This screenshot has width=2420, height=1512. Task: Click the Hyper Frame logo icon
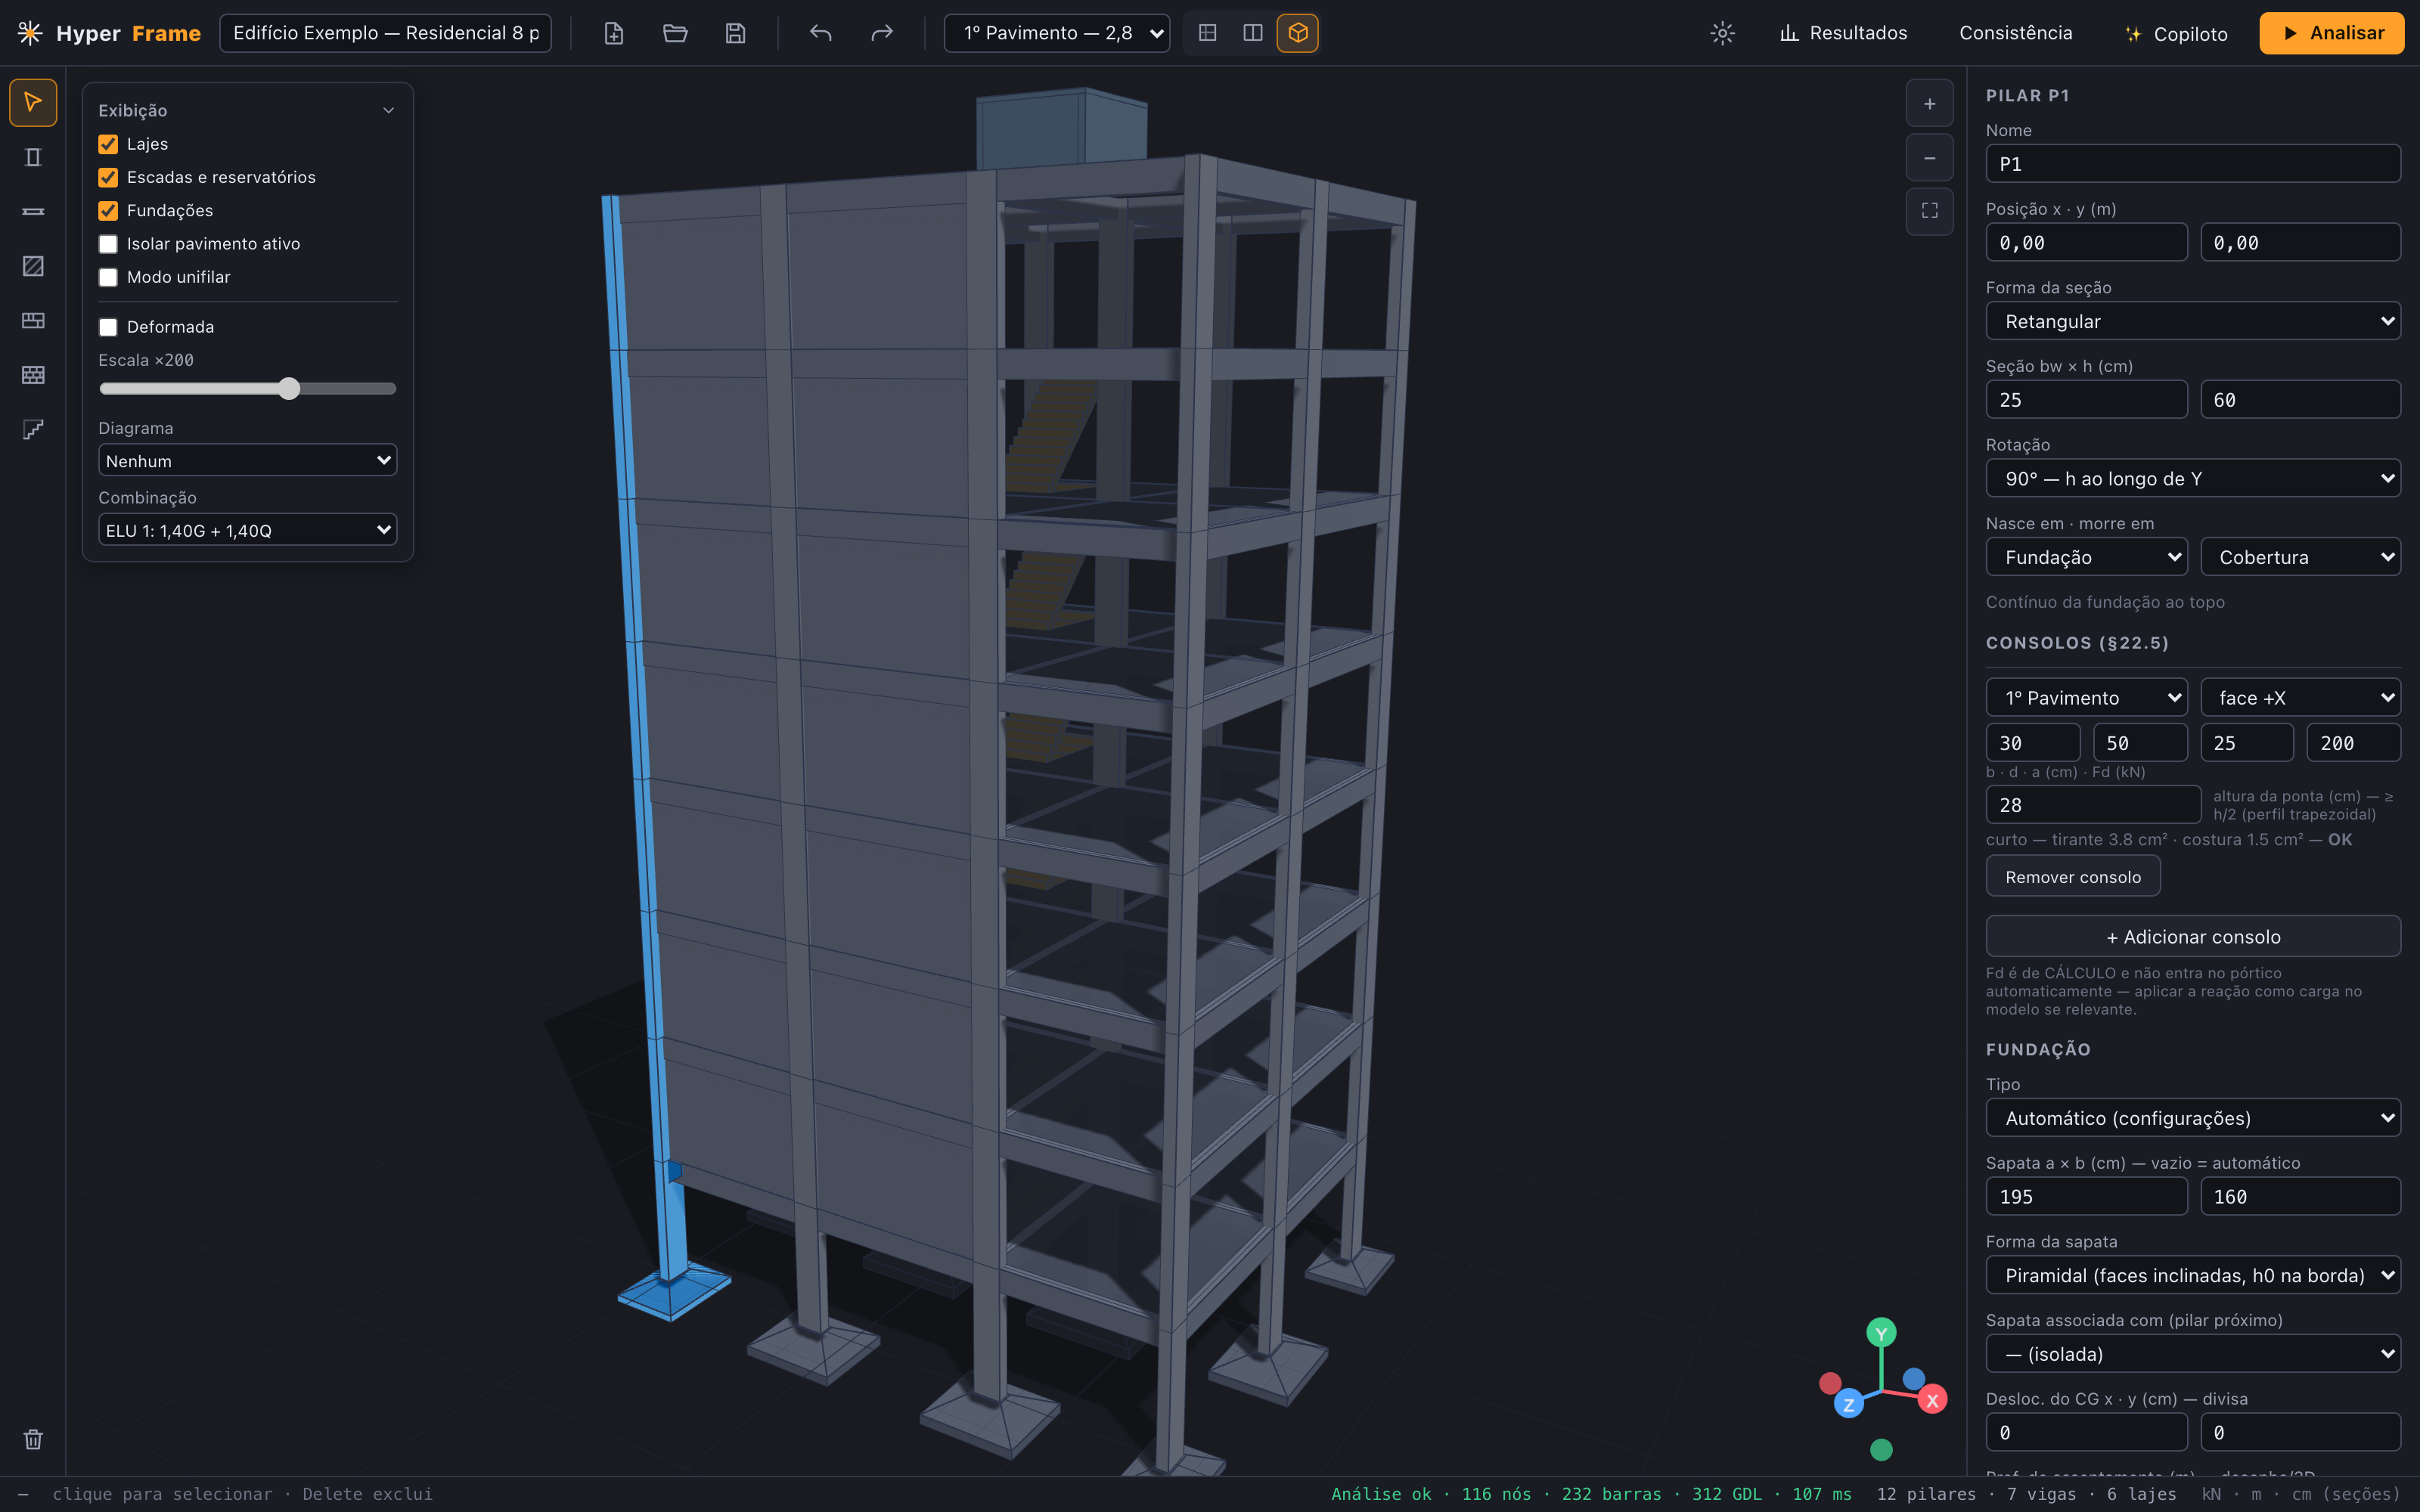pyautogui.click(x=30, y=33)
